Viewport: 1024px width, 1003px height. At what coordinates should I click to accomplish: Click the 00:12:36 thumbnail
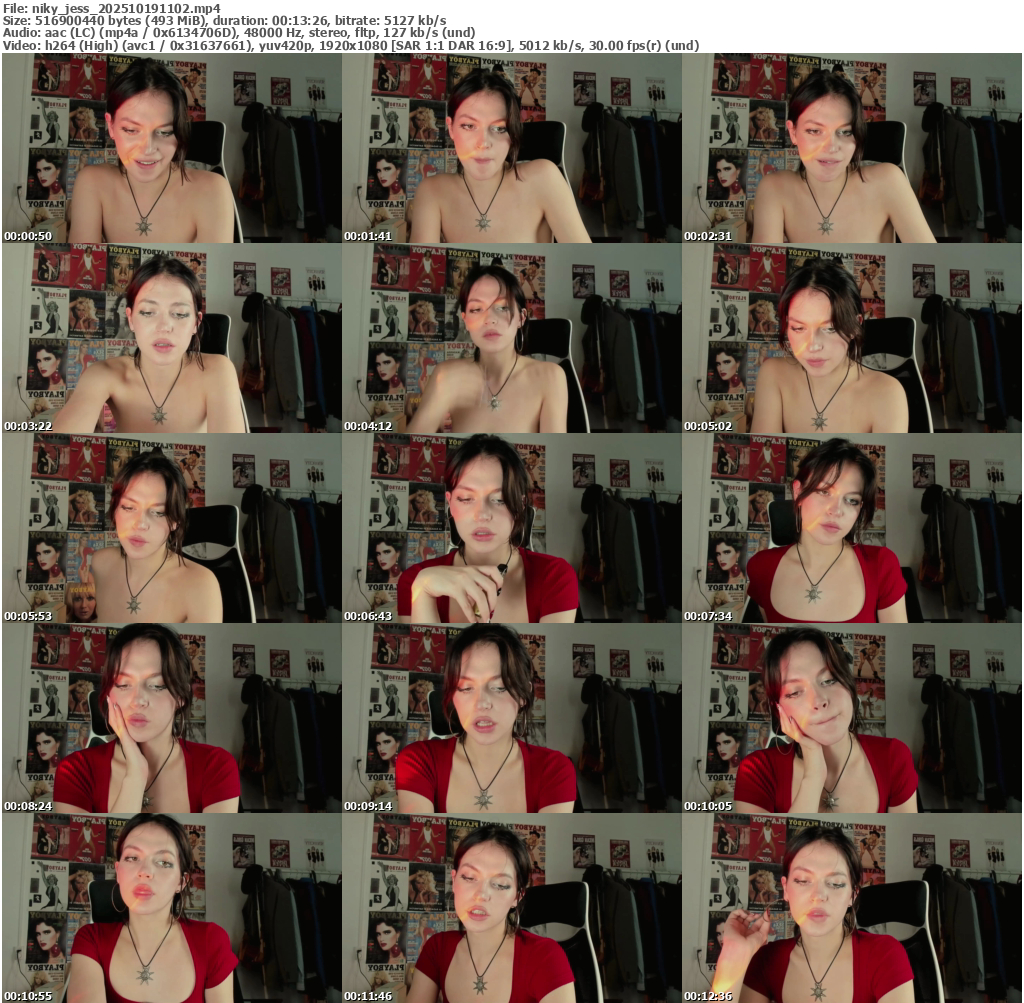point(852,908)
